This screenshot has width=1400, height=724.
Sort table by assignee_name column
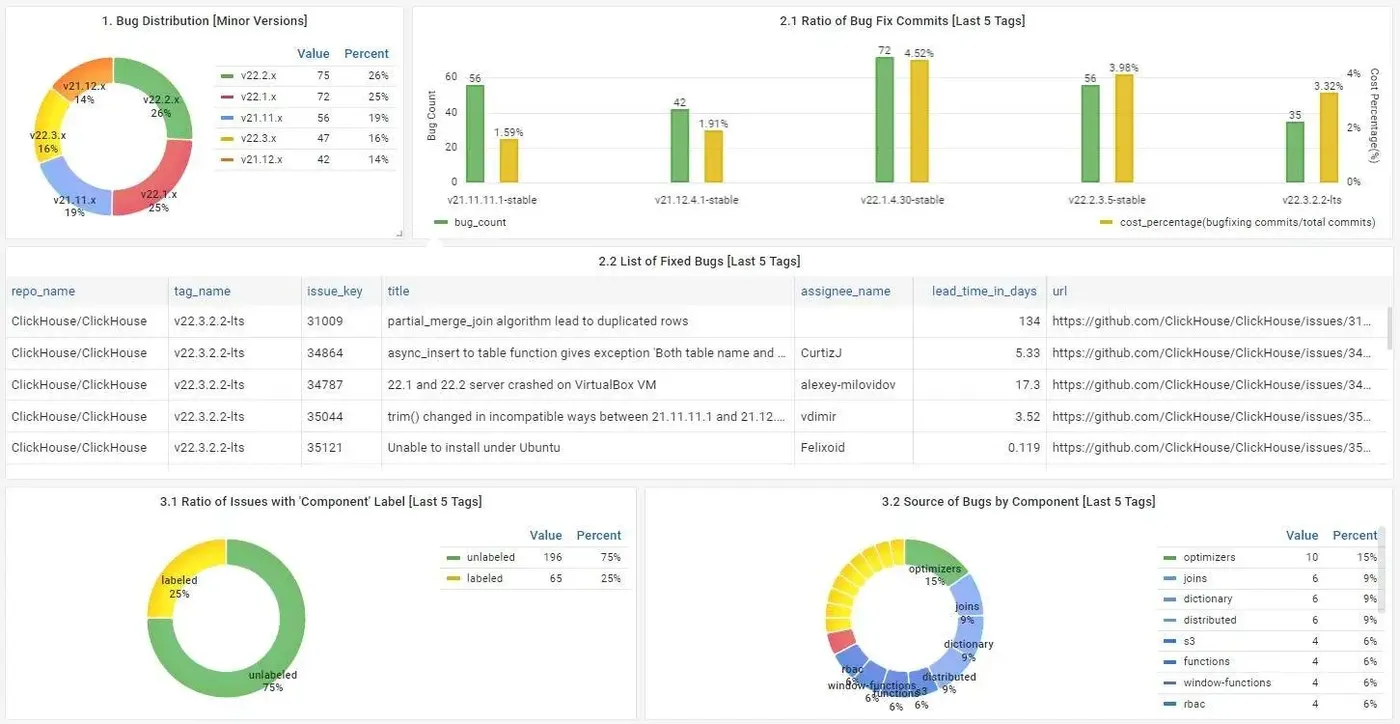(845, 291)
